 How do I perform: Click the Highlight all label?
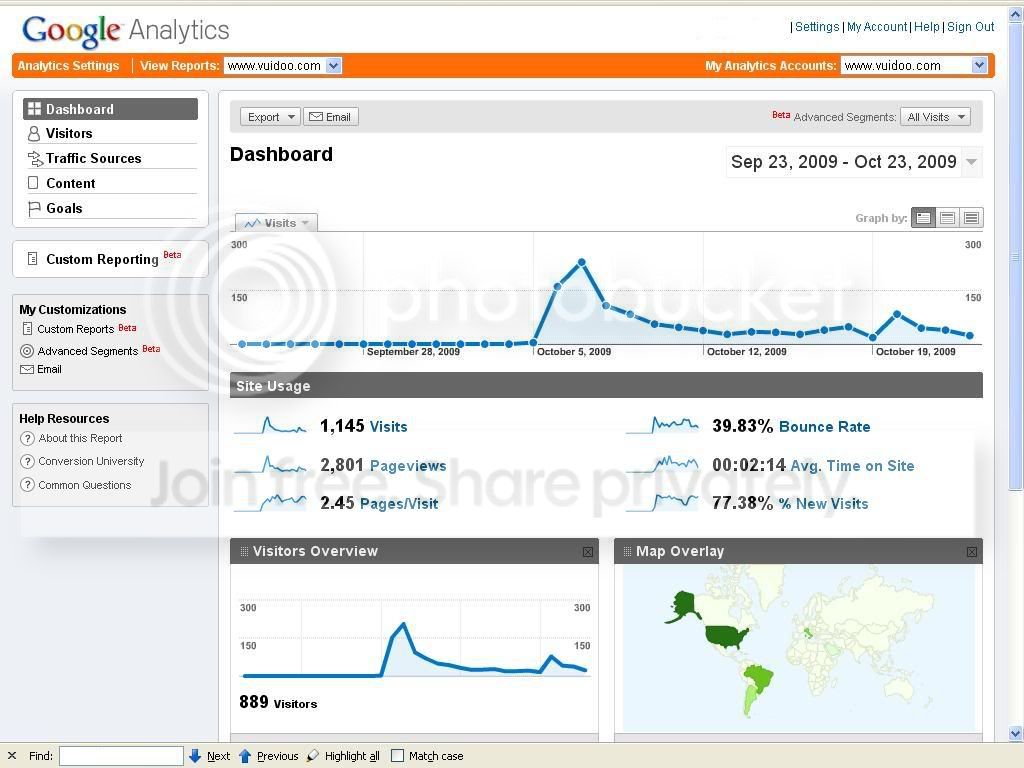pos(352,756)
